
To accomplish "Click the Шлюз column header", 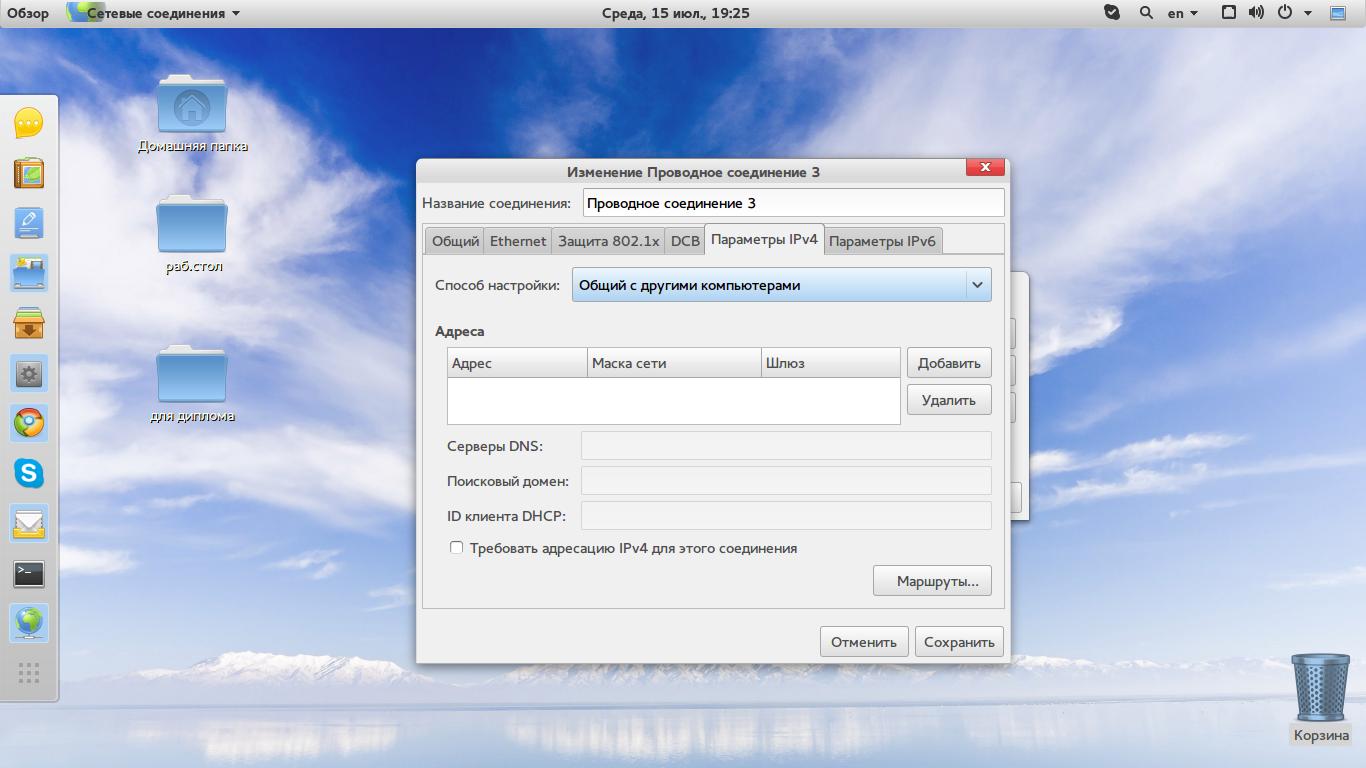I will tap(831, 363).
